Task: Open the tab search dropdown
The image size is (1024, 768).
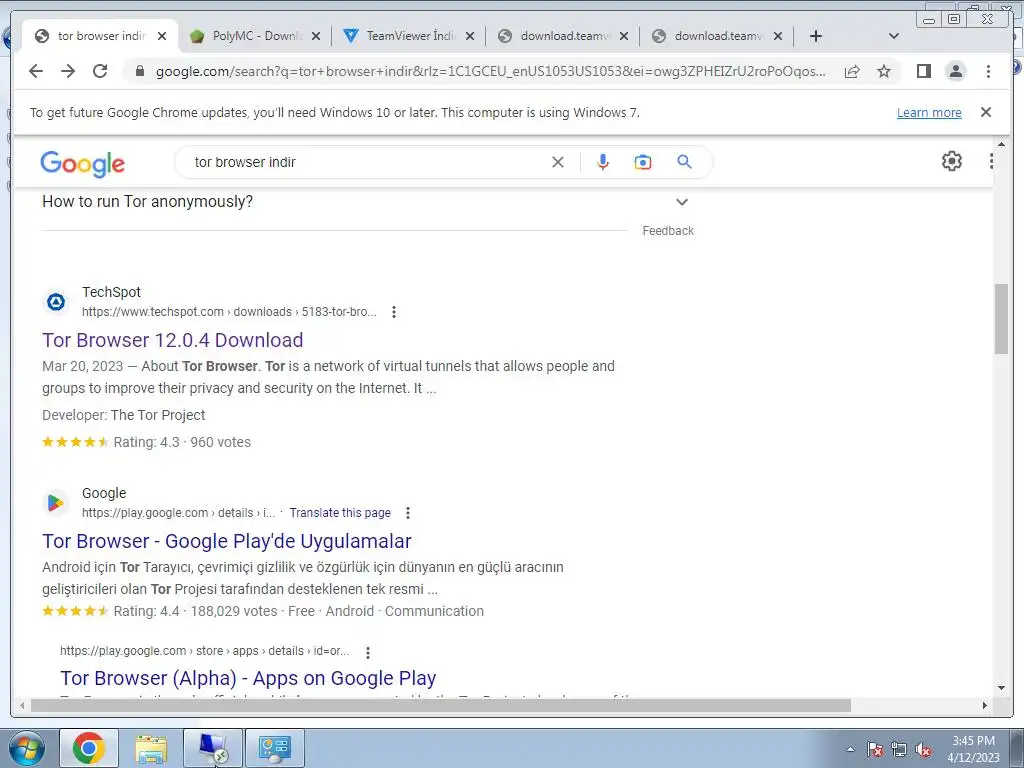Action: pyautogui.click(x=894, y=36)
